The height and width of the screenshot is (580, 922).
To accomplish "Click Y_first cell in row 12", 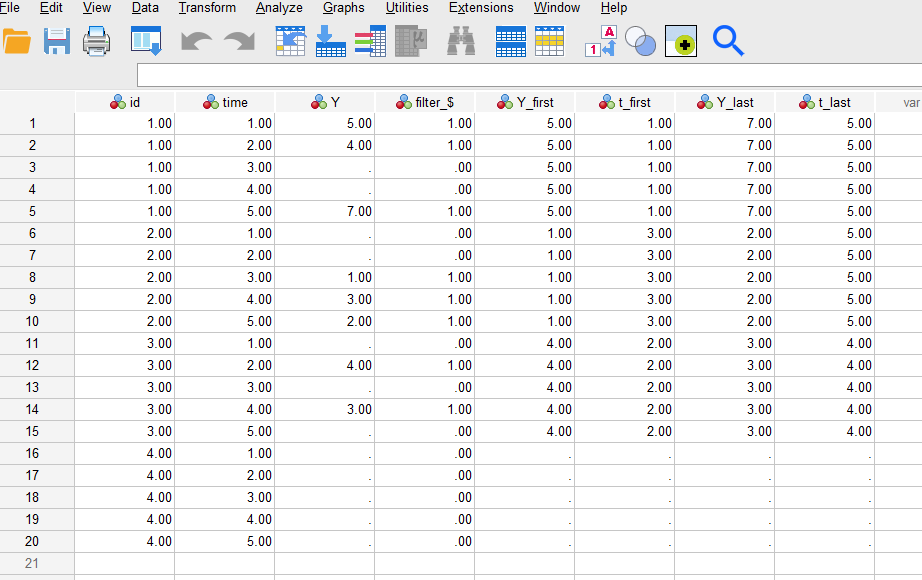I will pos(525,365).
